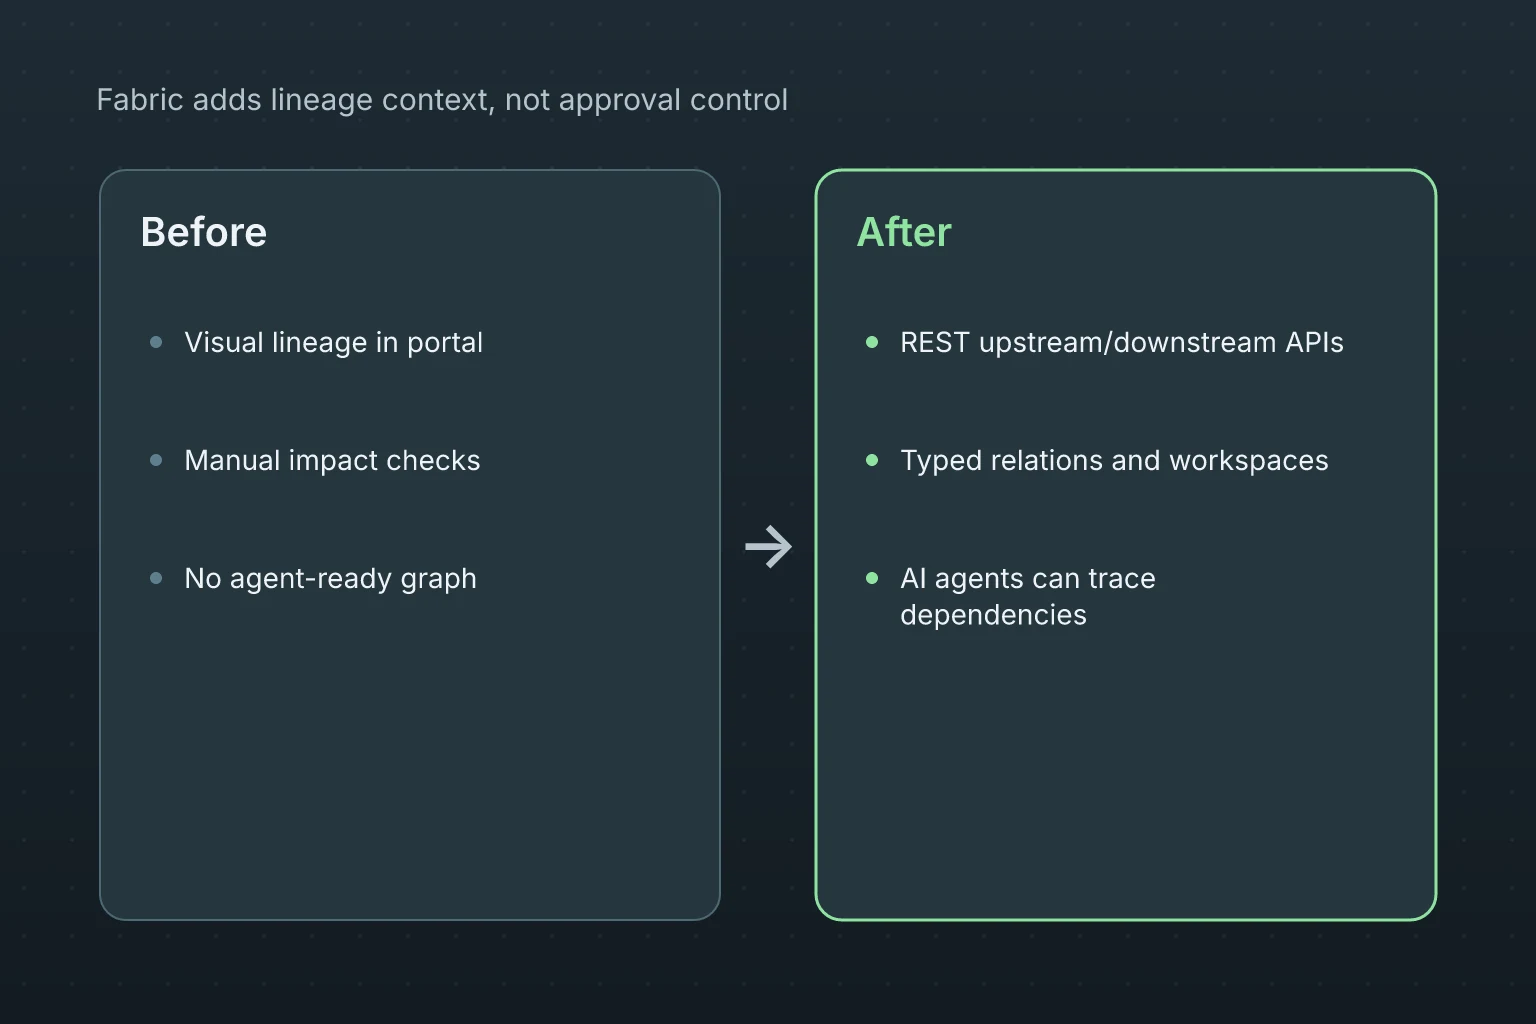The image size is (1536, 1024).
Task: Select the green After heading
Action: (904, 232)
